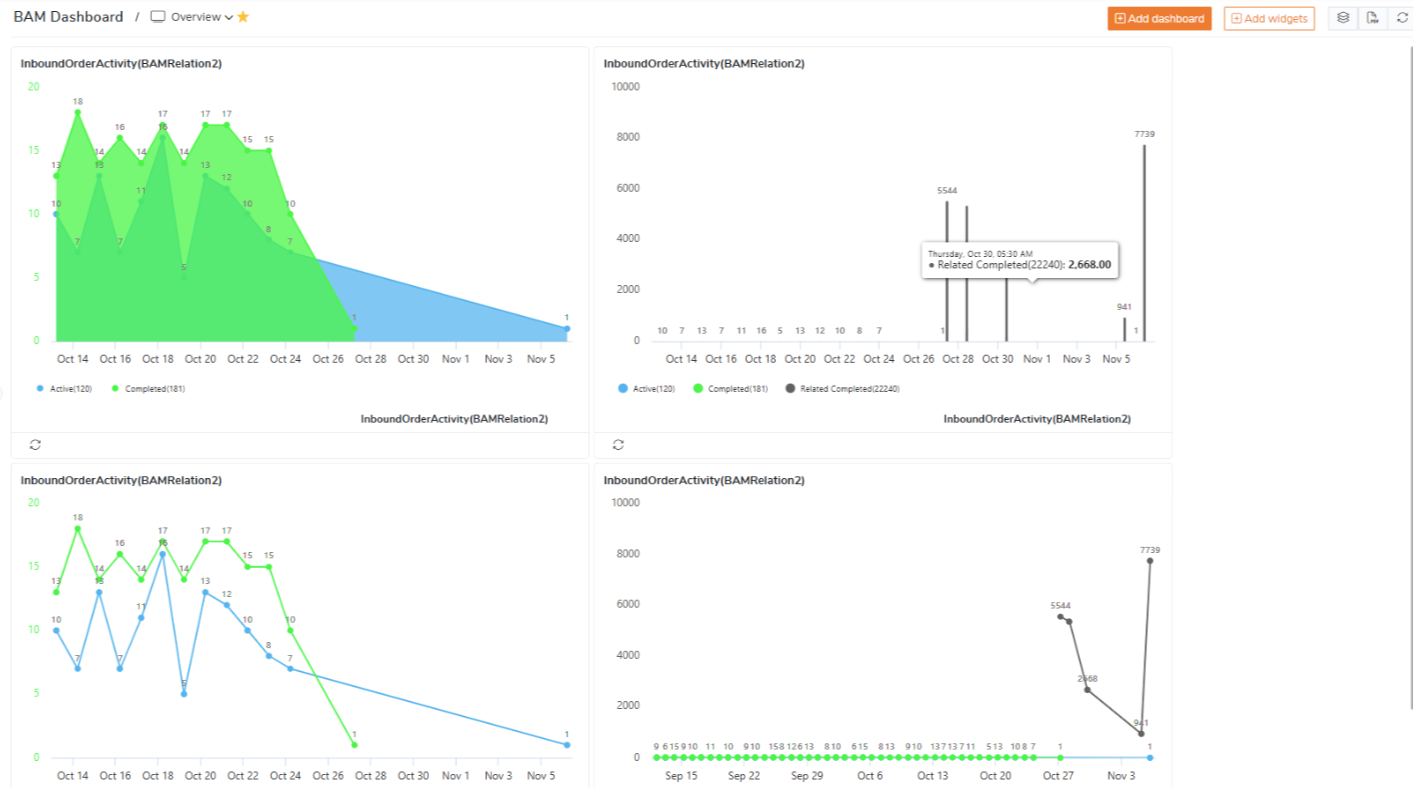Open the Overview dashboard dropdown
Image resolution: width=1413 pixels, height=793 pixels.
196,17
